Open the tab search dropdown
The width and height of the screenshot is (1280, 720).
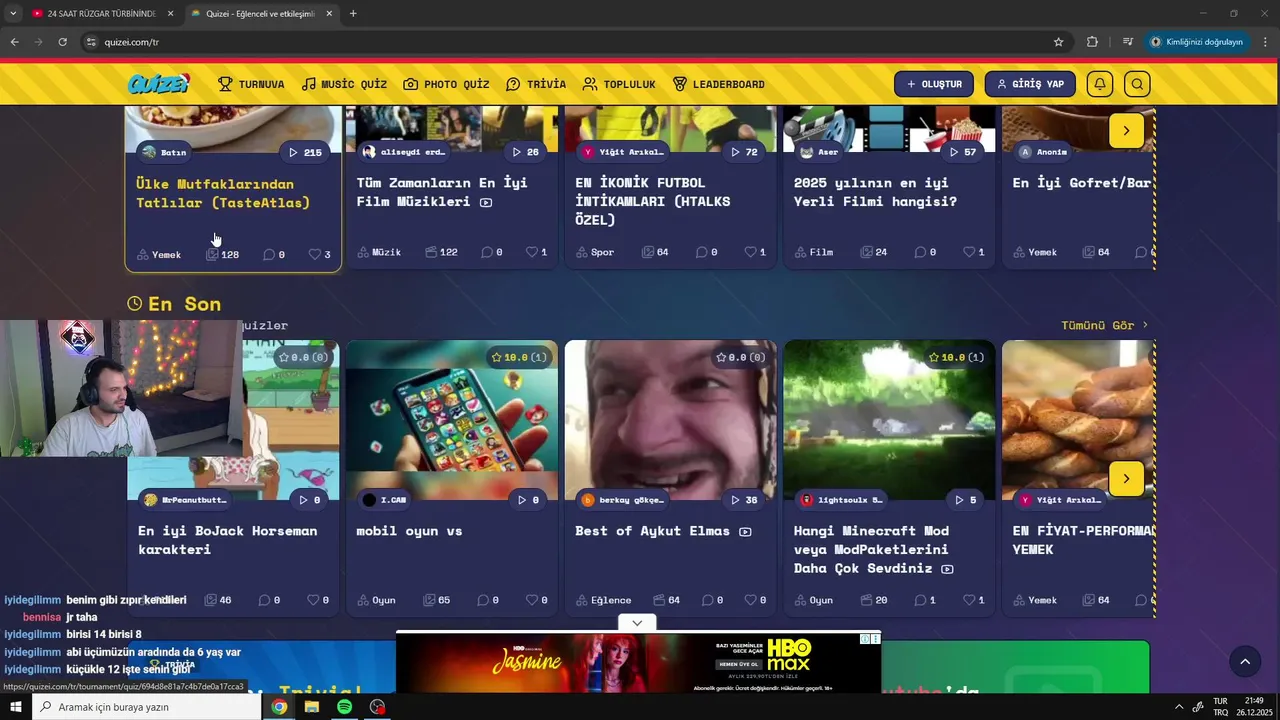click(13, 14)
